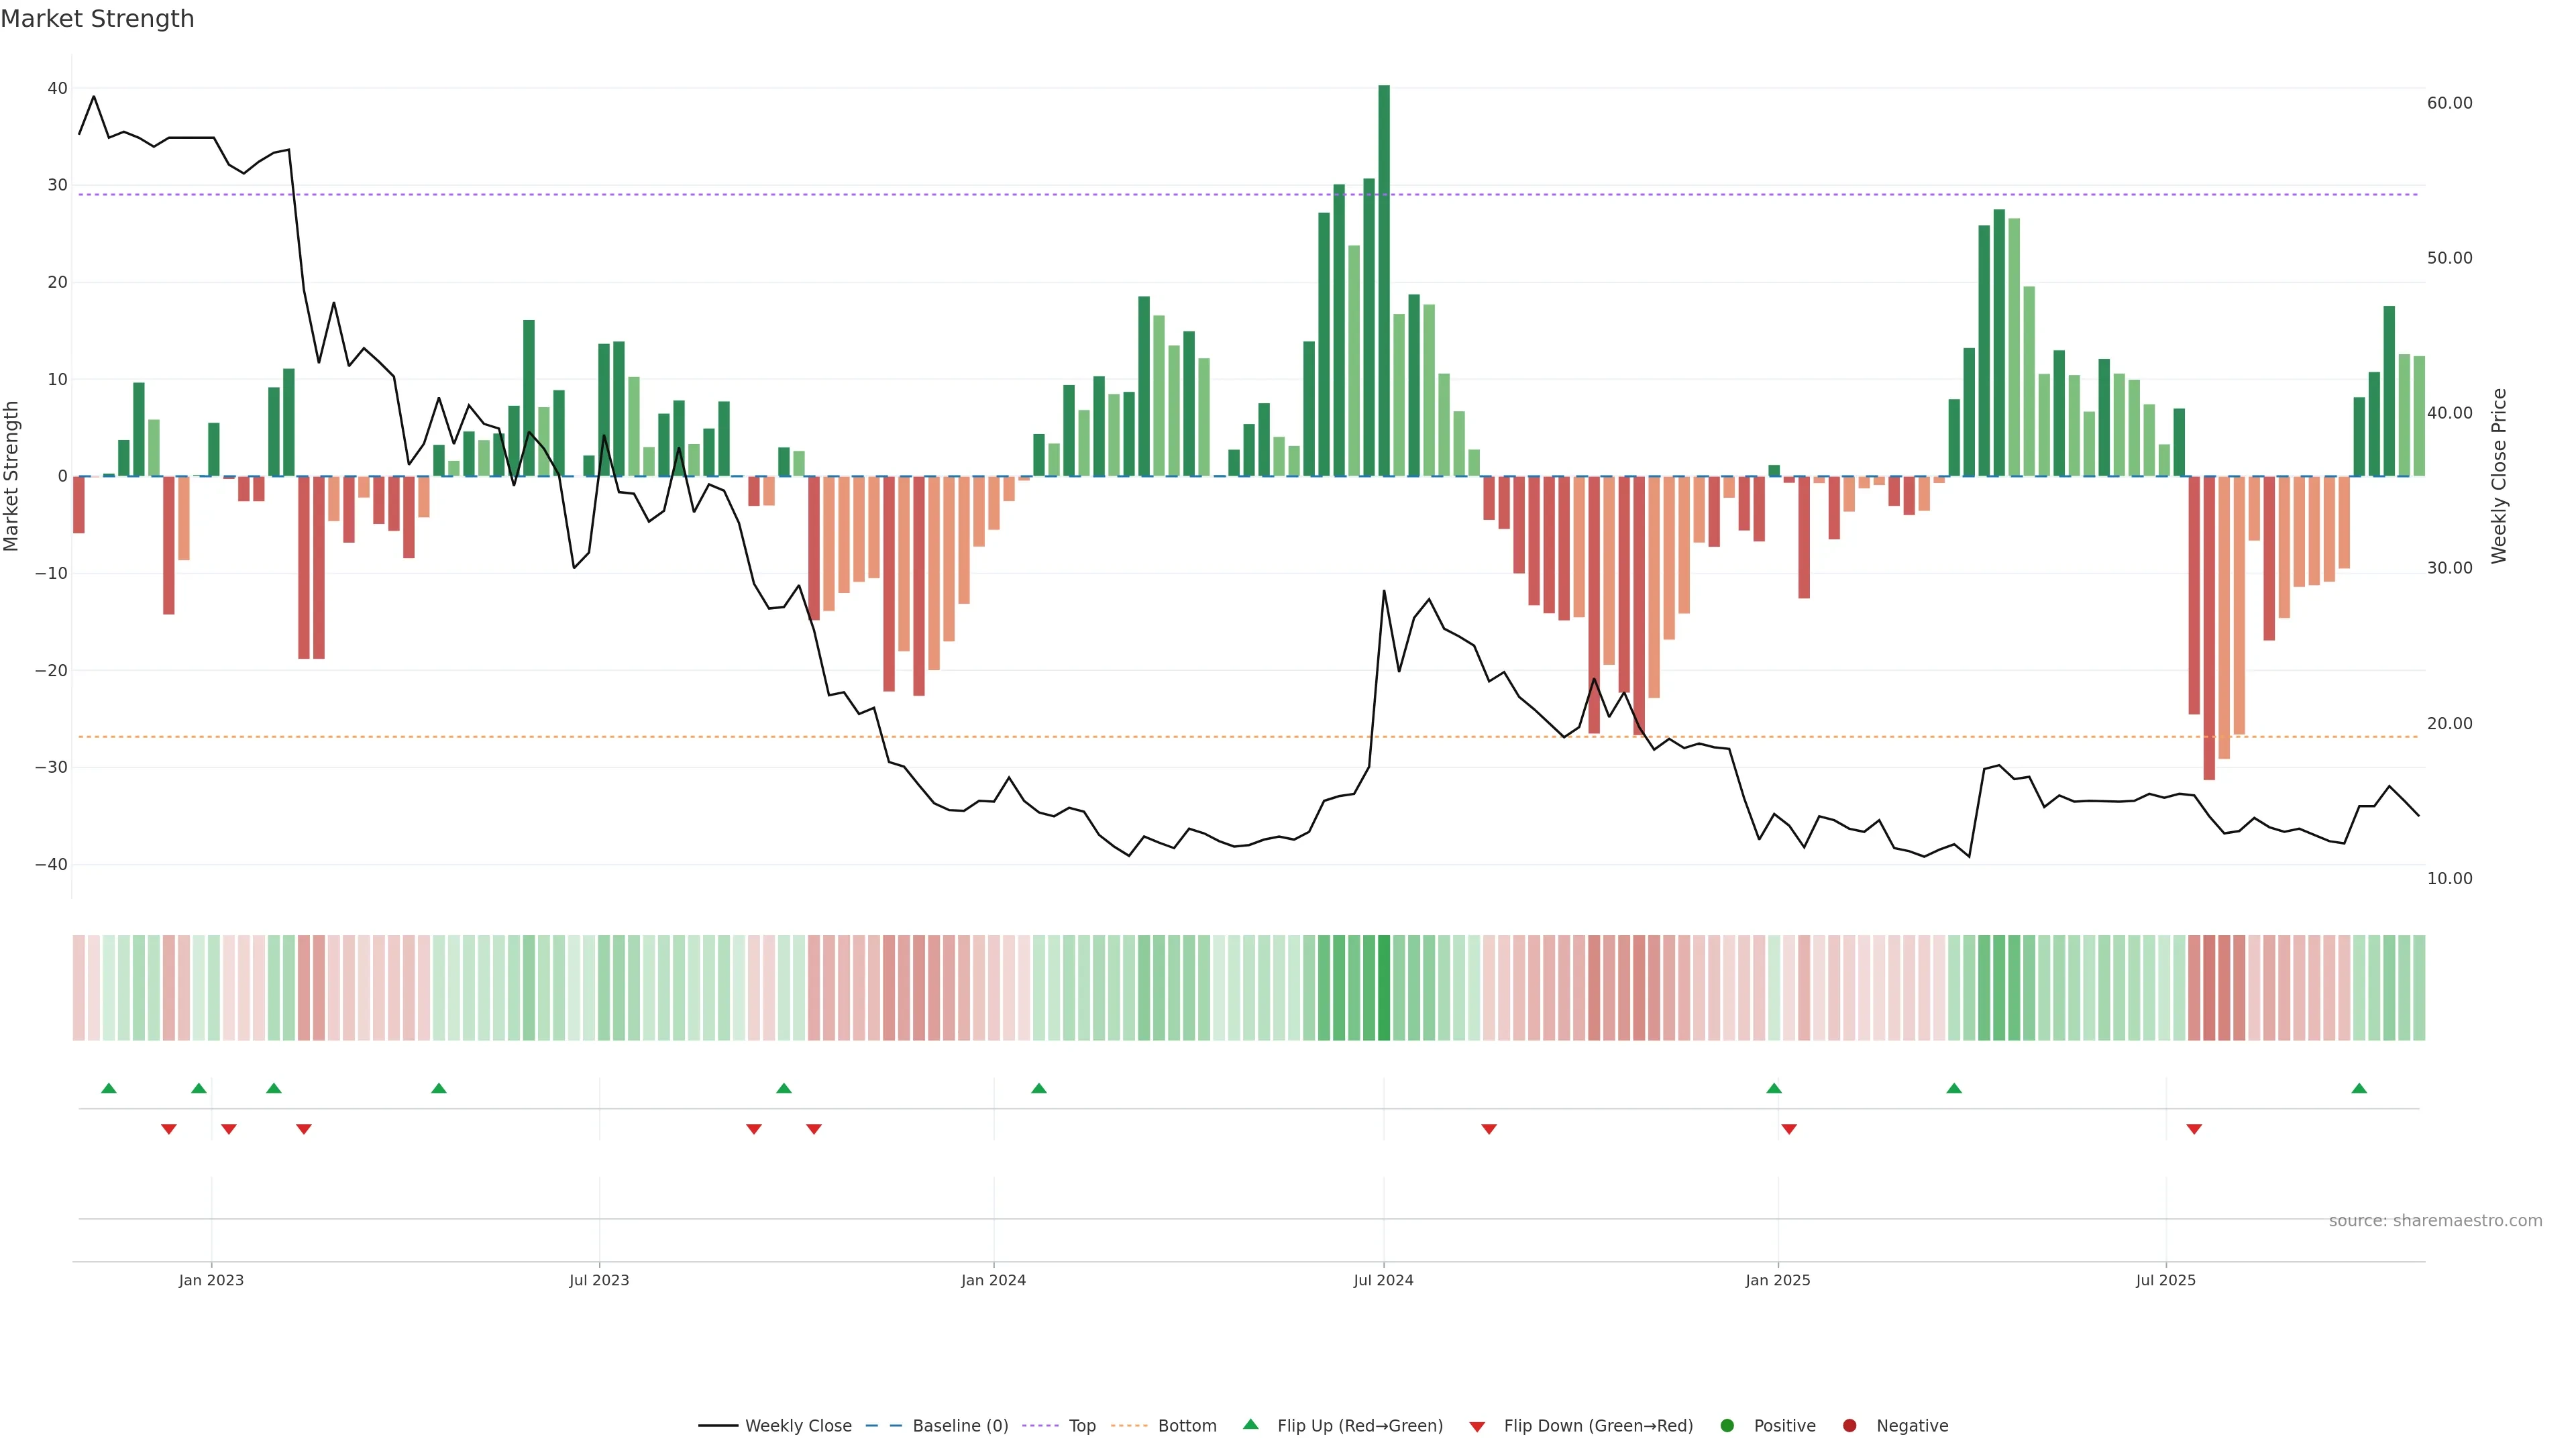2576x1449 pixels.
Task: Click the Flip Up green triangle legend icon
Action: [x=1250, y=1424]
